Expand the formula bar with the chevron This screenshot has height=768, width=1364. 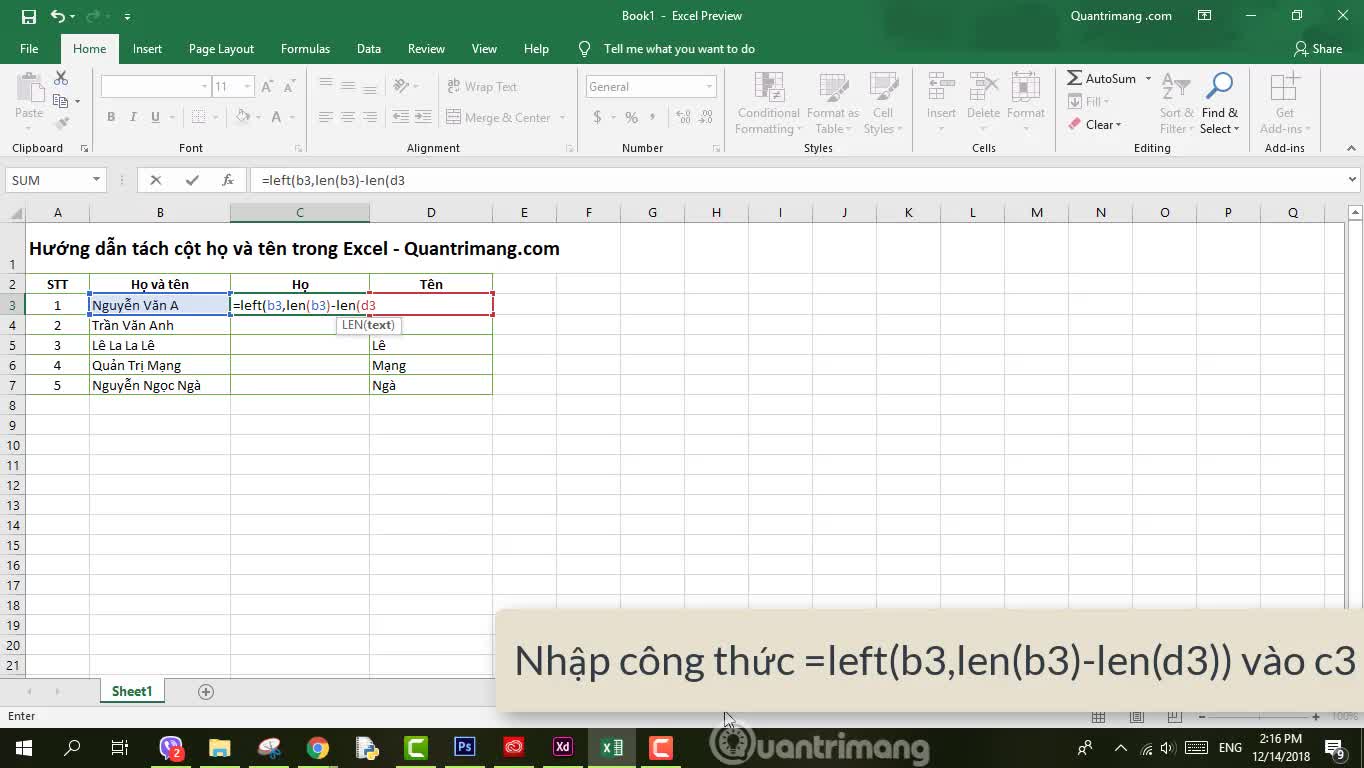pos(1352,180)
